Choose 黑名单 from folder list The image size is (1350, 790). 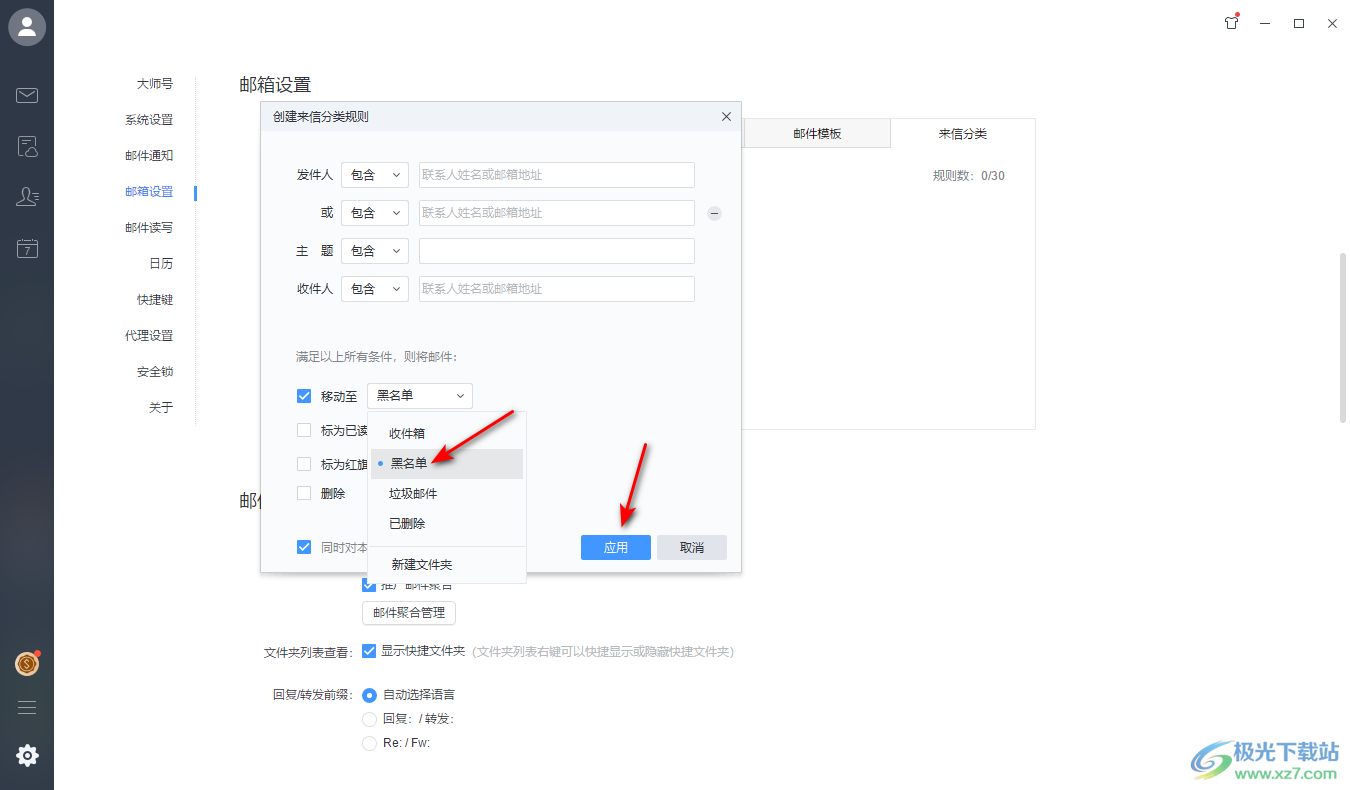click(446, 464)
